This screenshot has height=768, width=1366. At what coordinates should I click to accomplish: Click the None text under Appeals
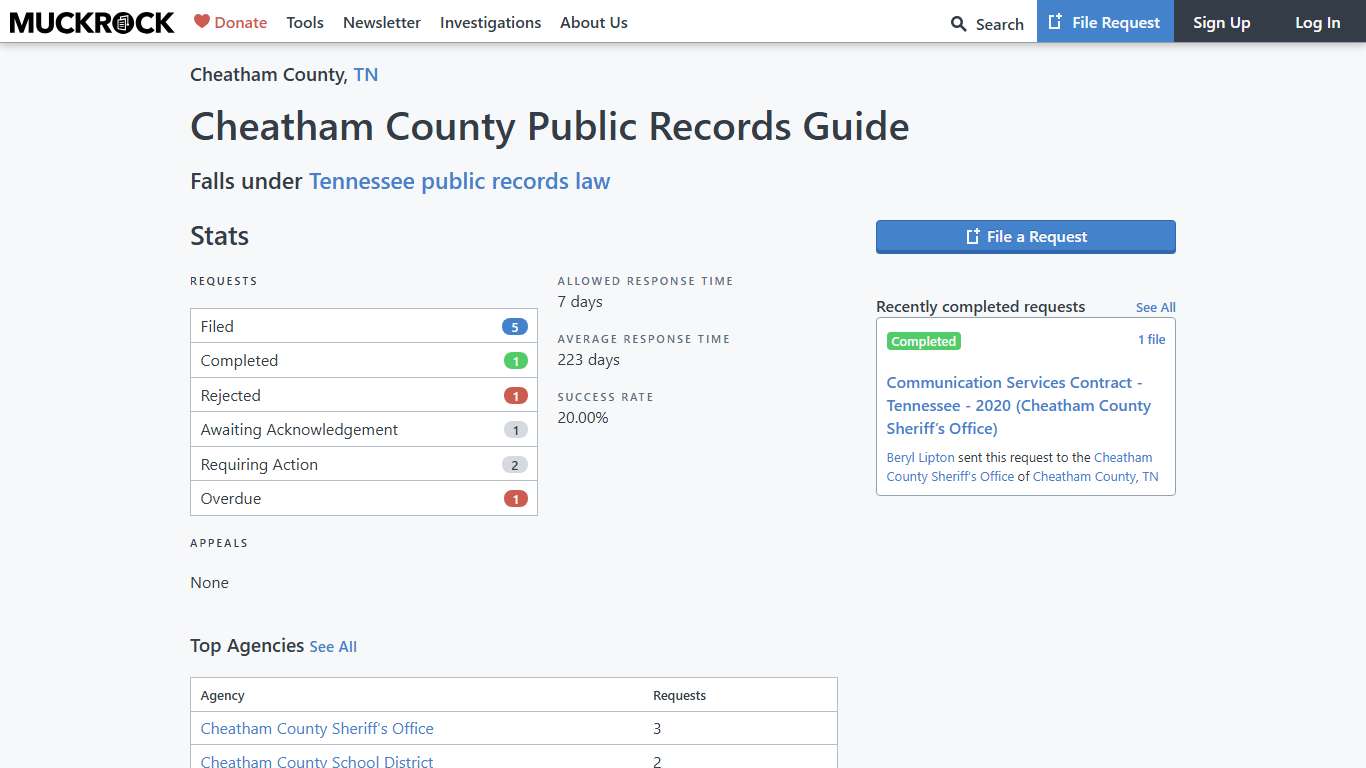[210, 583]
